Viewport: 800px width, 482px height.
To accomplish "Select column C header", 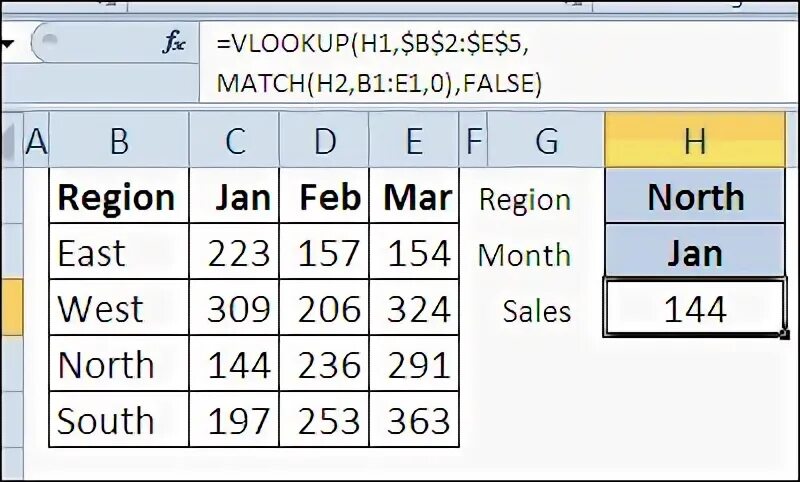I will [x=234, y=140].
